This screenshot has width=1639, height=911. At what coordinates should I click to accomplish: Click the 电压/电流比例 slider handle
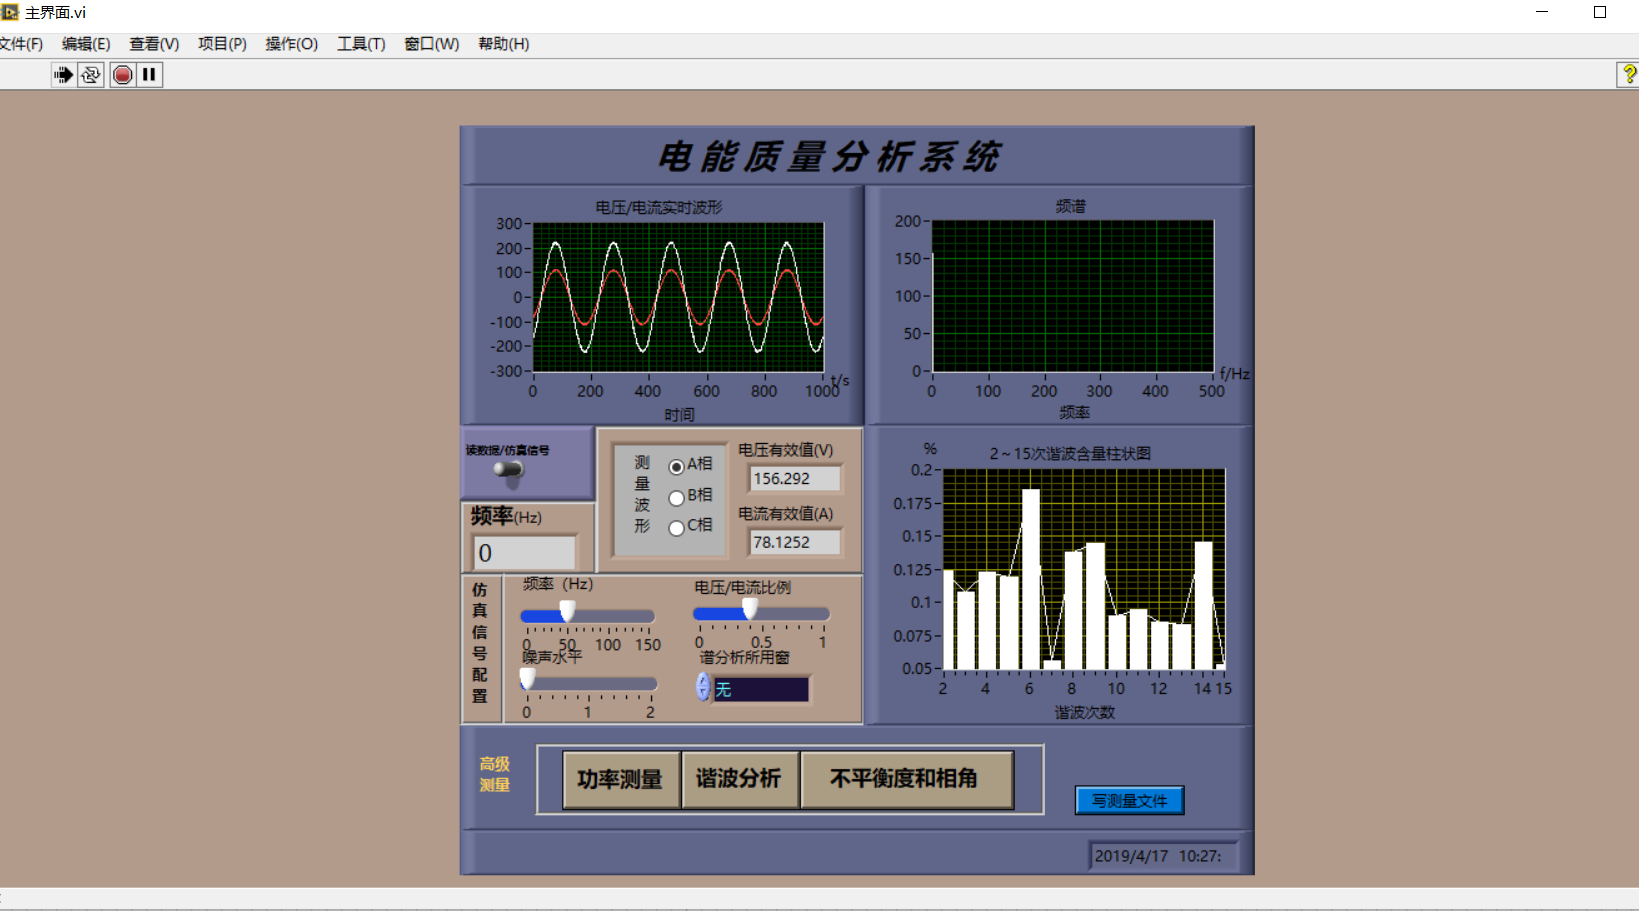point(749,610)
